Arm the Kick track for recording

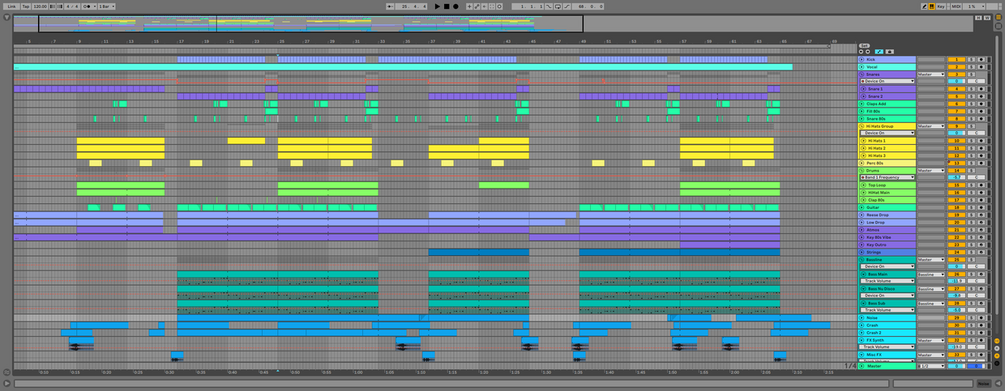click(981, 60)
